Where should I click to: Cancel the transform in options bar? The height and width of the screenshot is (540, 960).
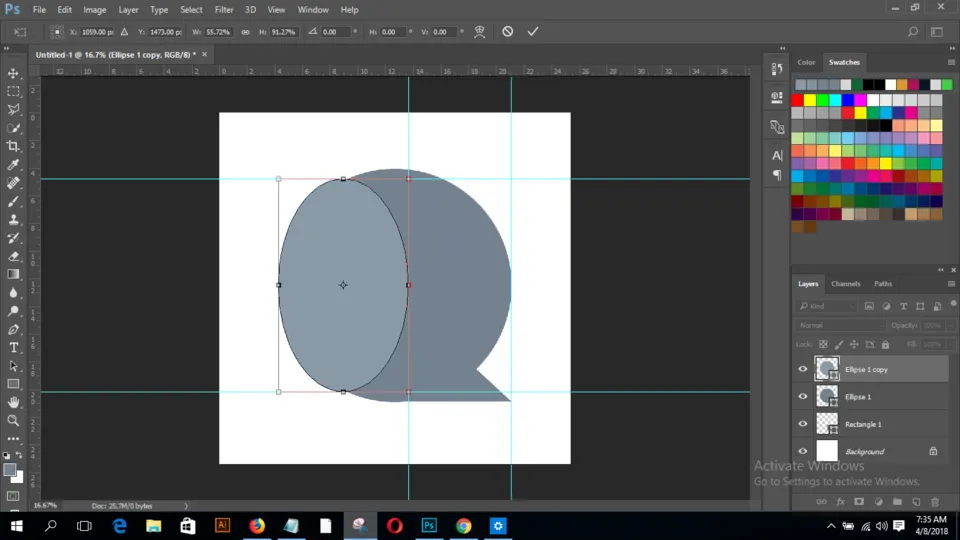point(508,31)
